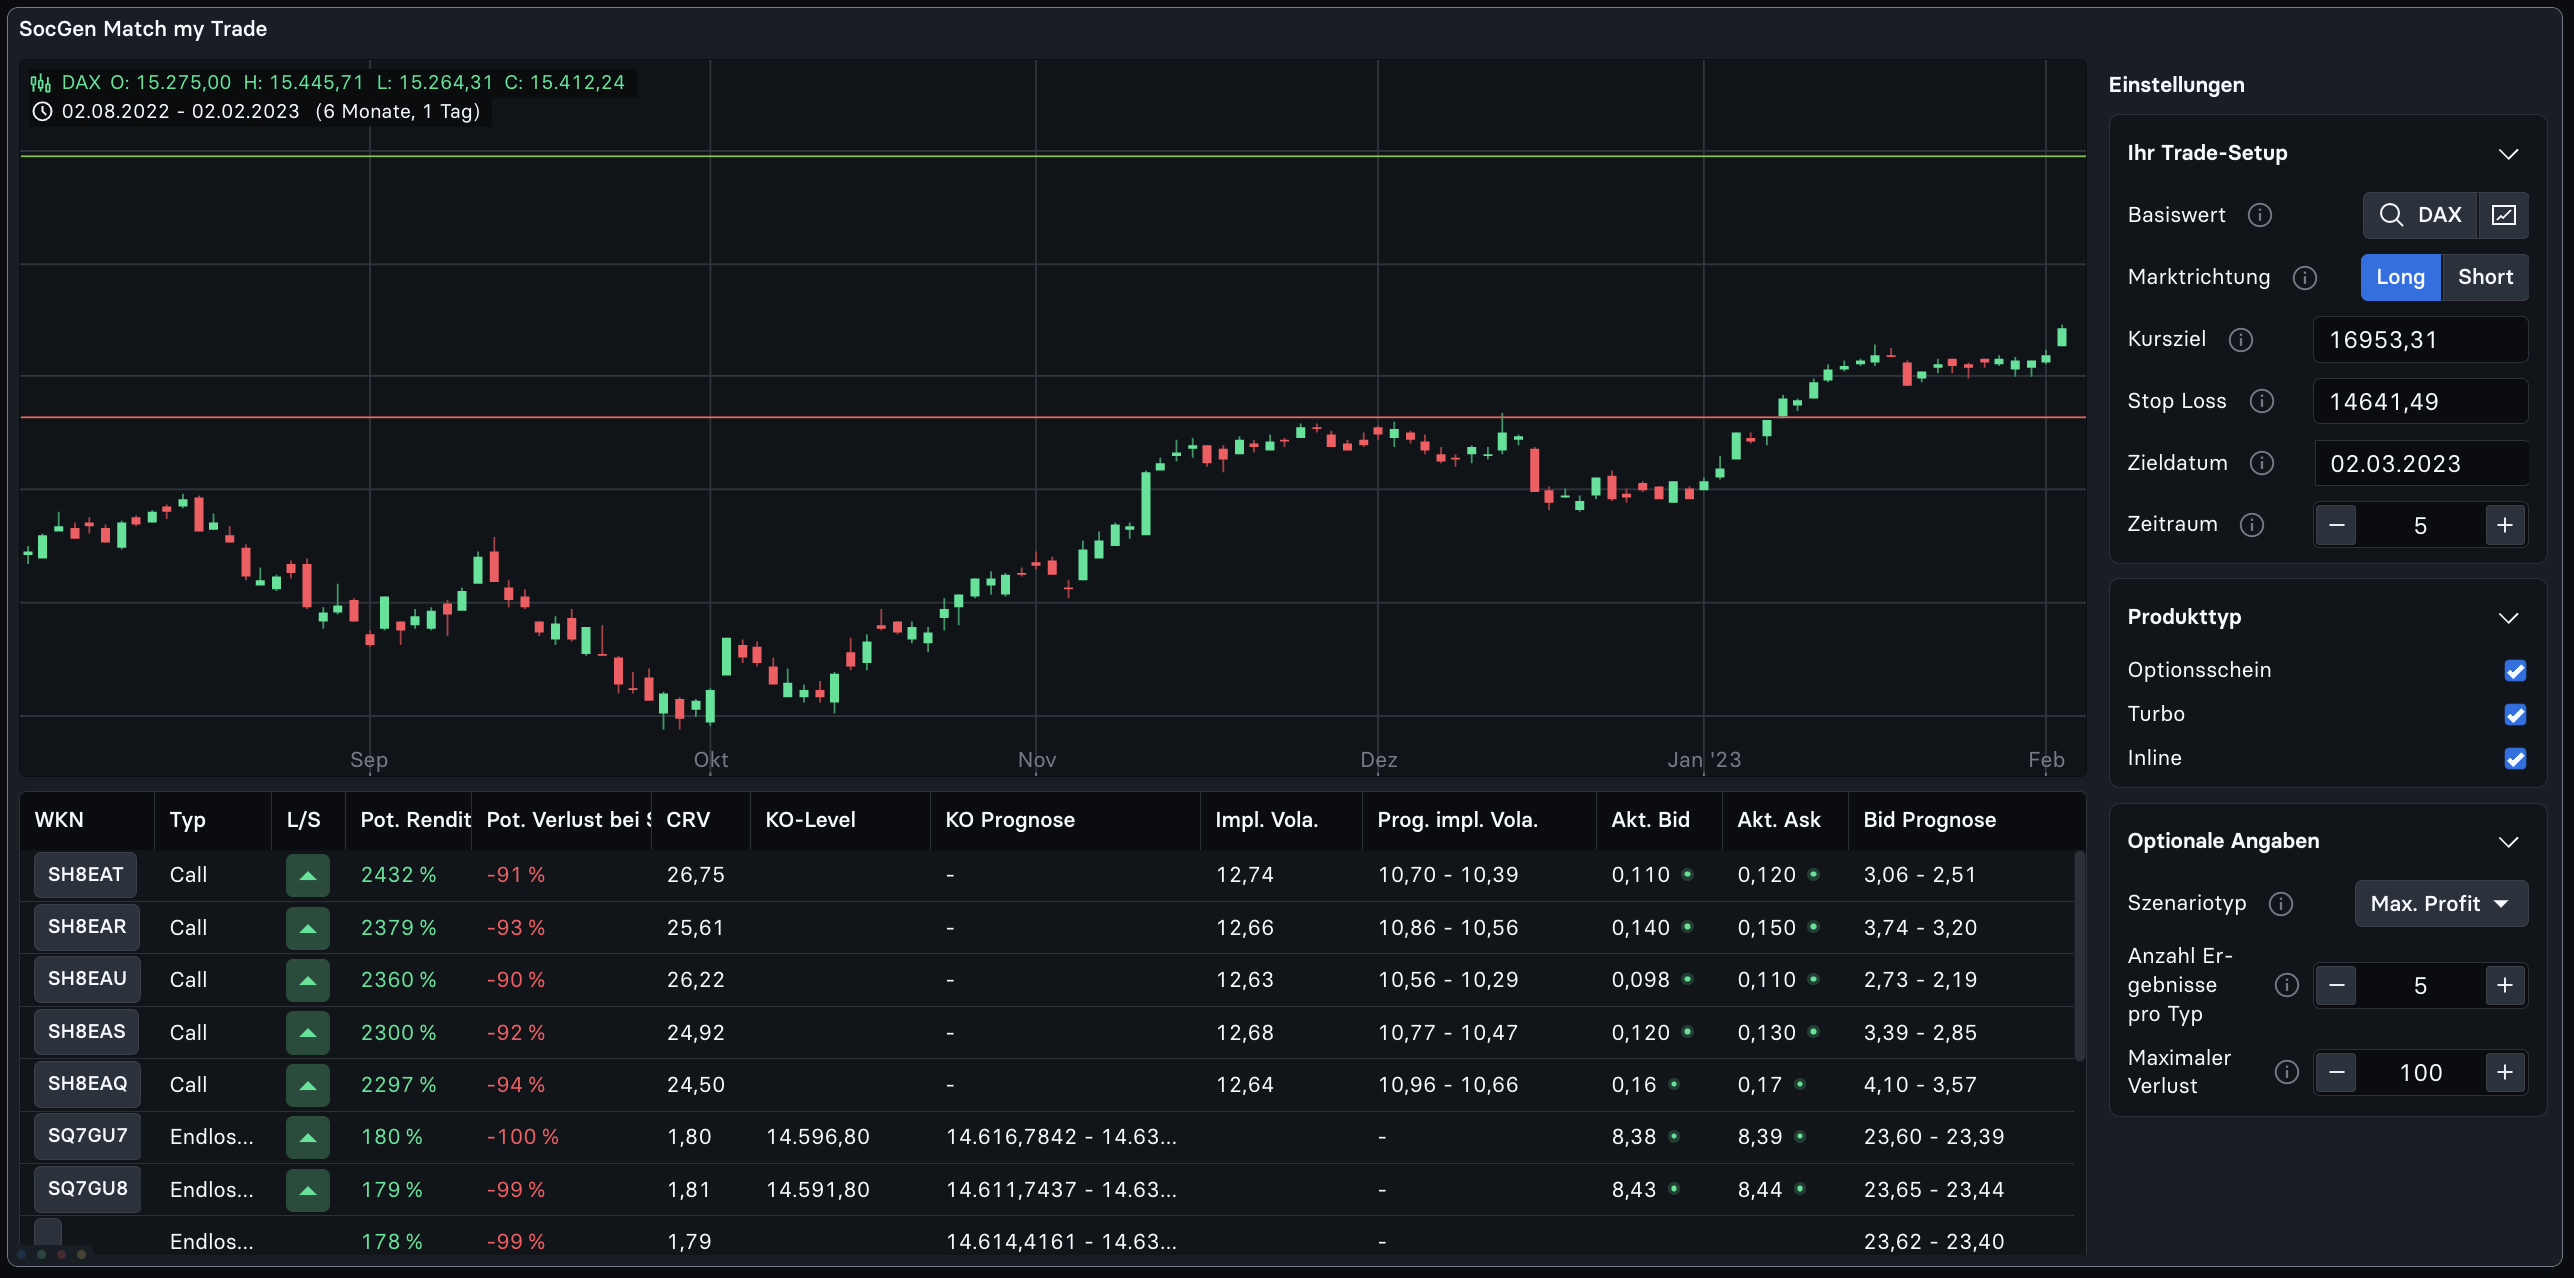Open product SH8EAR via its WKN button
This screenshot has width=2574, height=1278.
[87, 927]
